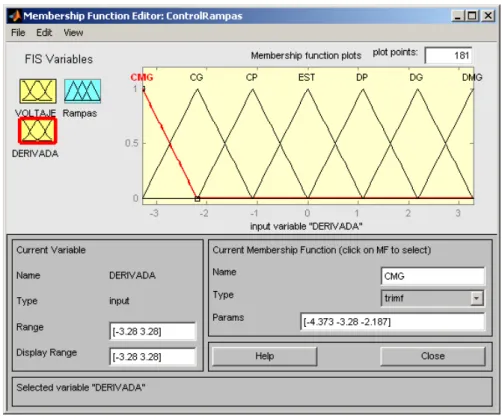
Task: Open the Type dropdown showing trimf
Action: [433, 298]
